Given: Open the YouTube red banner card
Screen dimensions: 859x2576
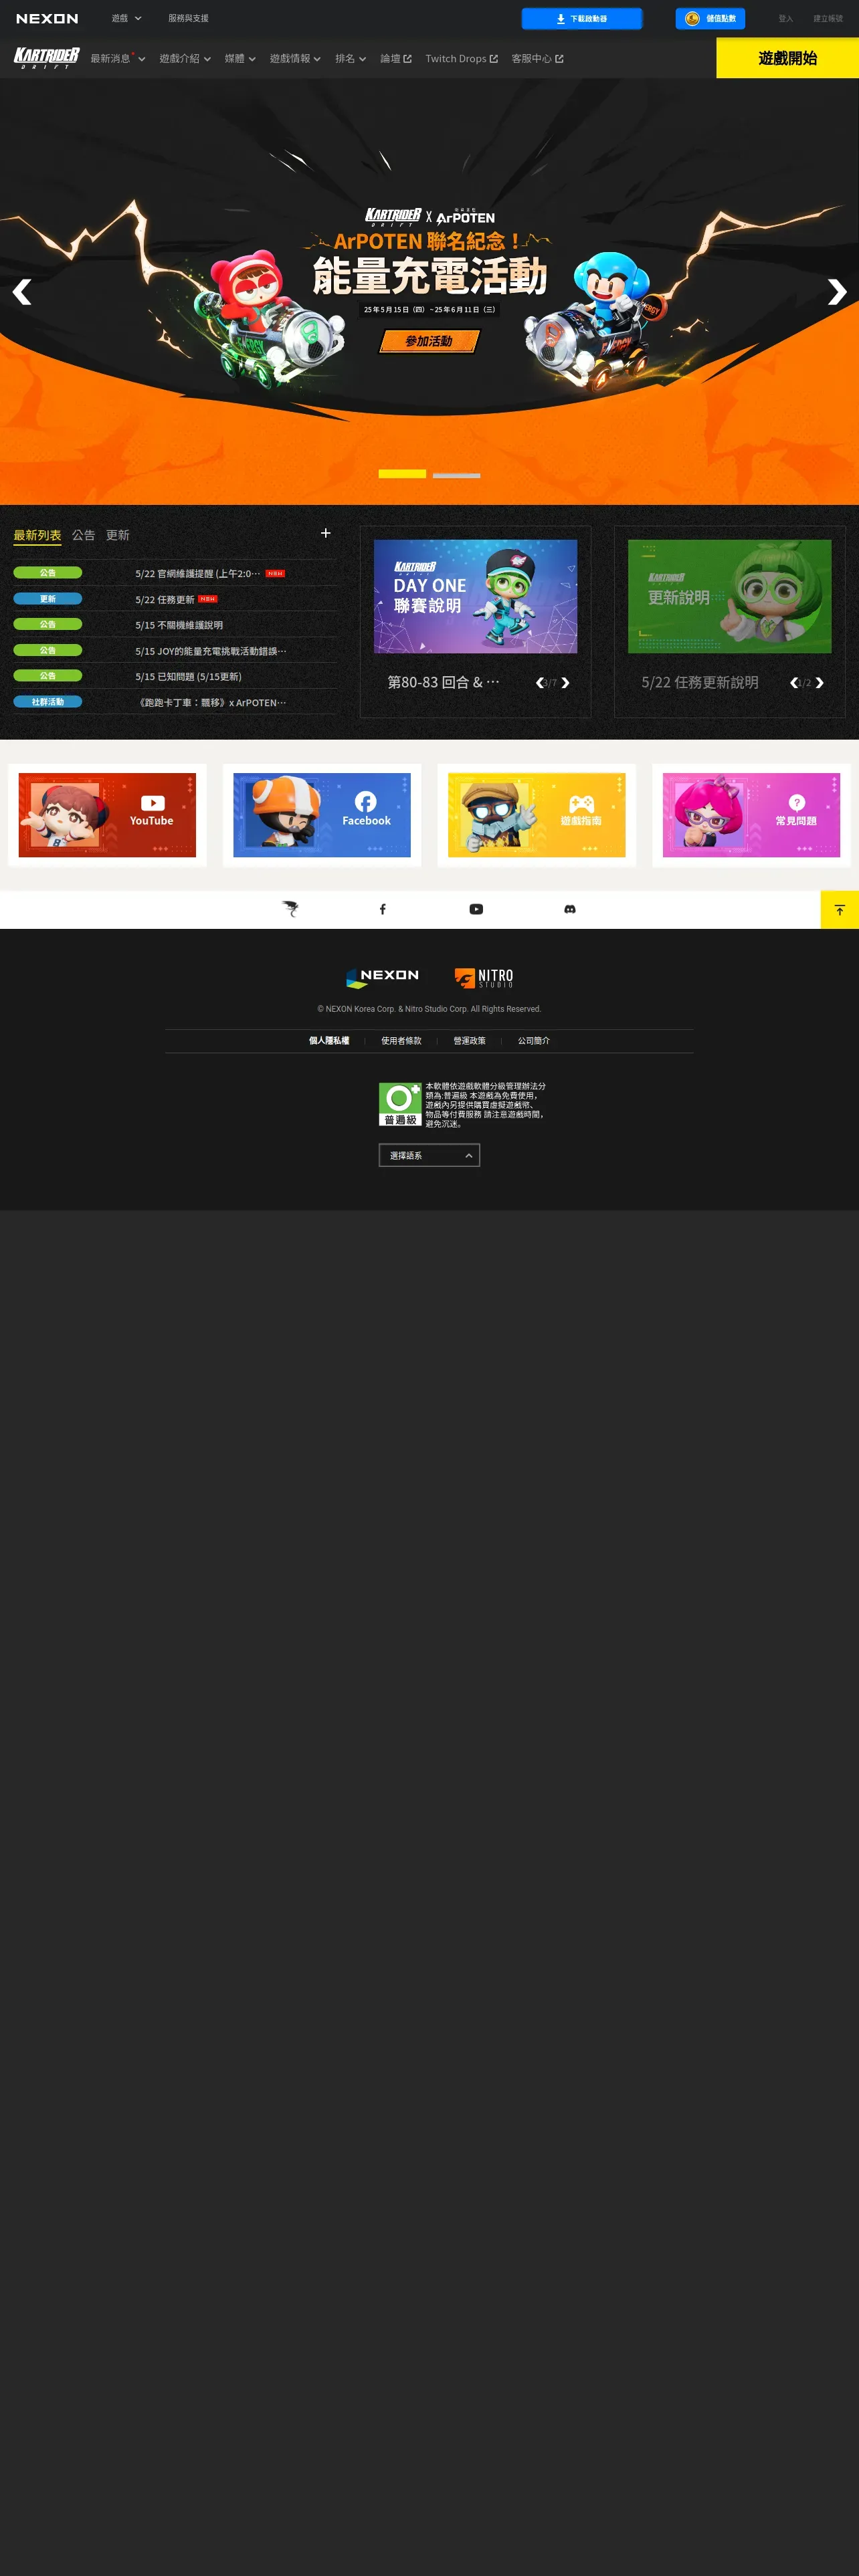Looking at the screenshot, I should (107, 815).
